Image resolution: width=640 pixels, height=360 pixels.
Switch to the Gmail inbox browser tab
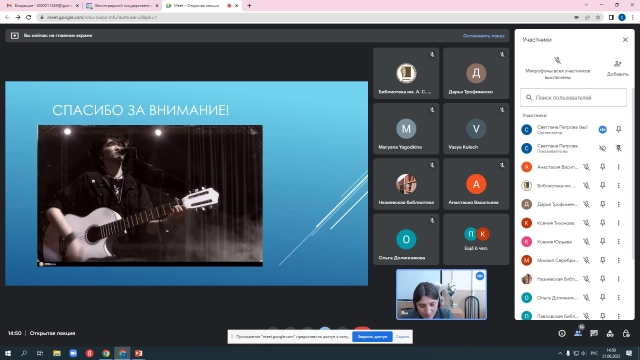[x=43, y=6]
